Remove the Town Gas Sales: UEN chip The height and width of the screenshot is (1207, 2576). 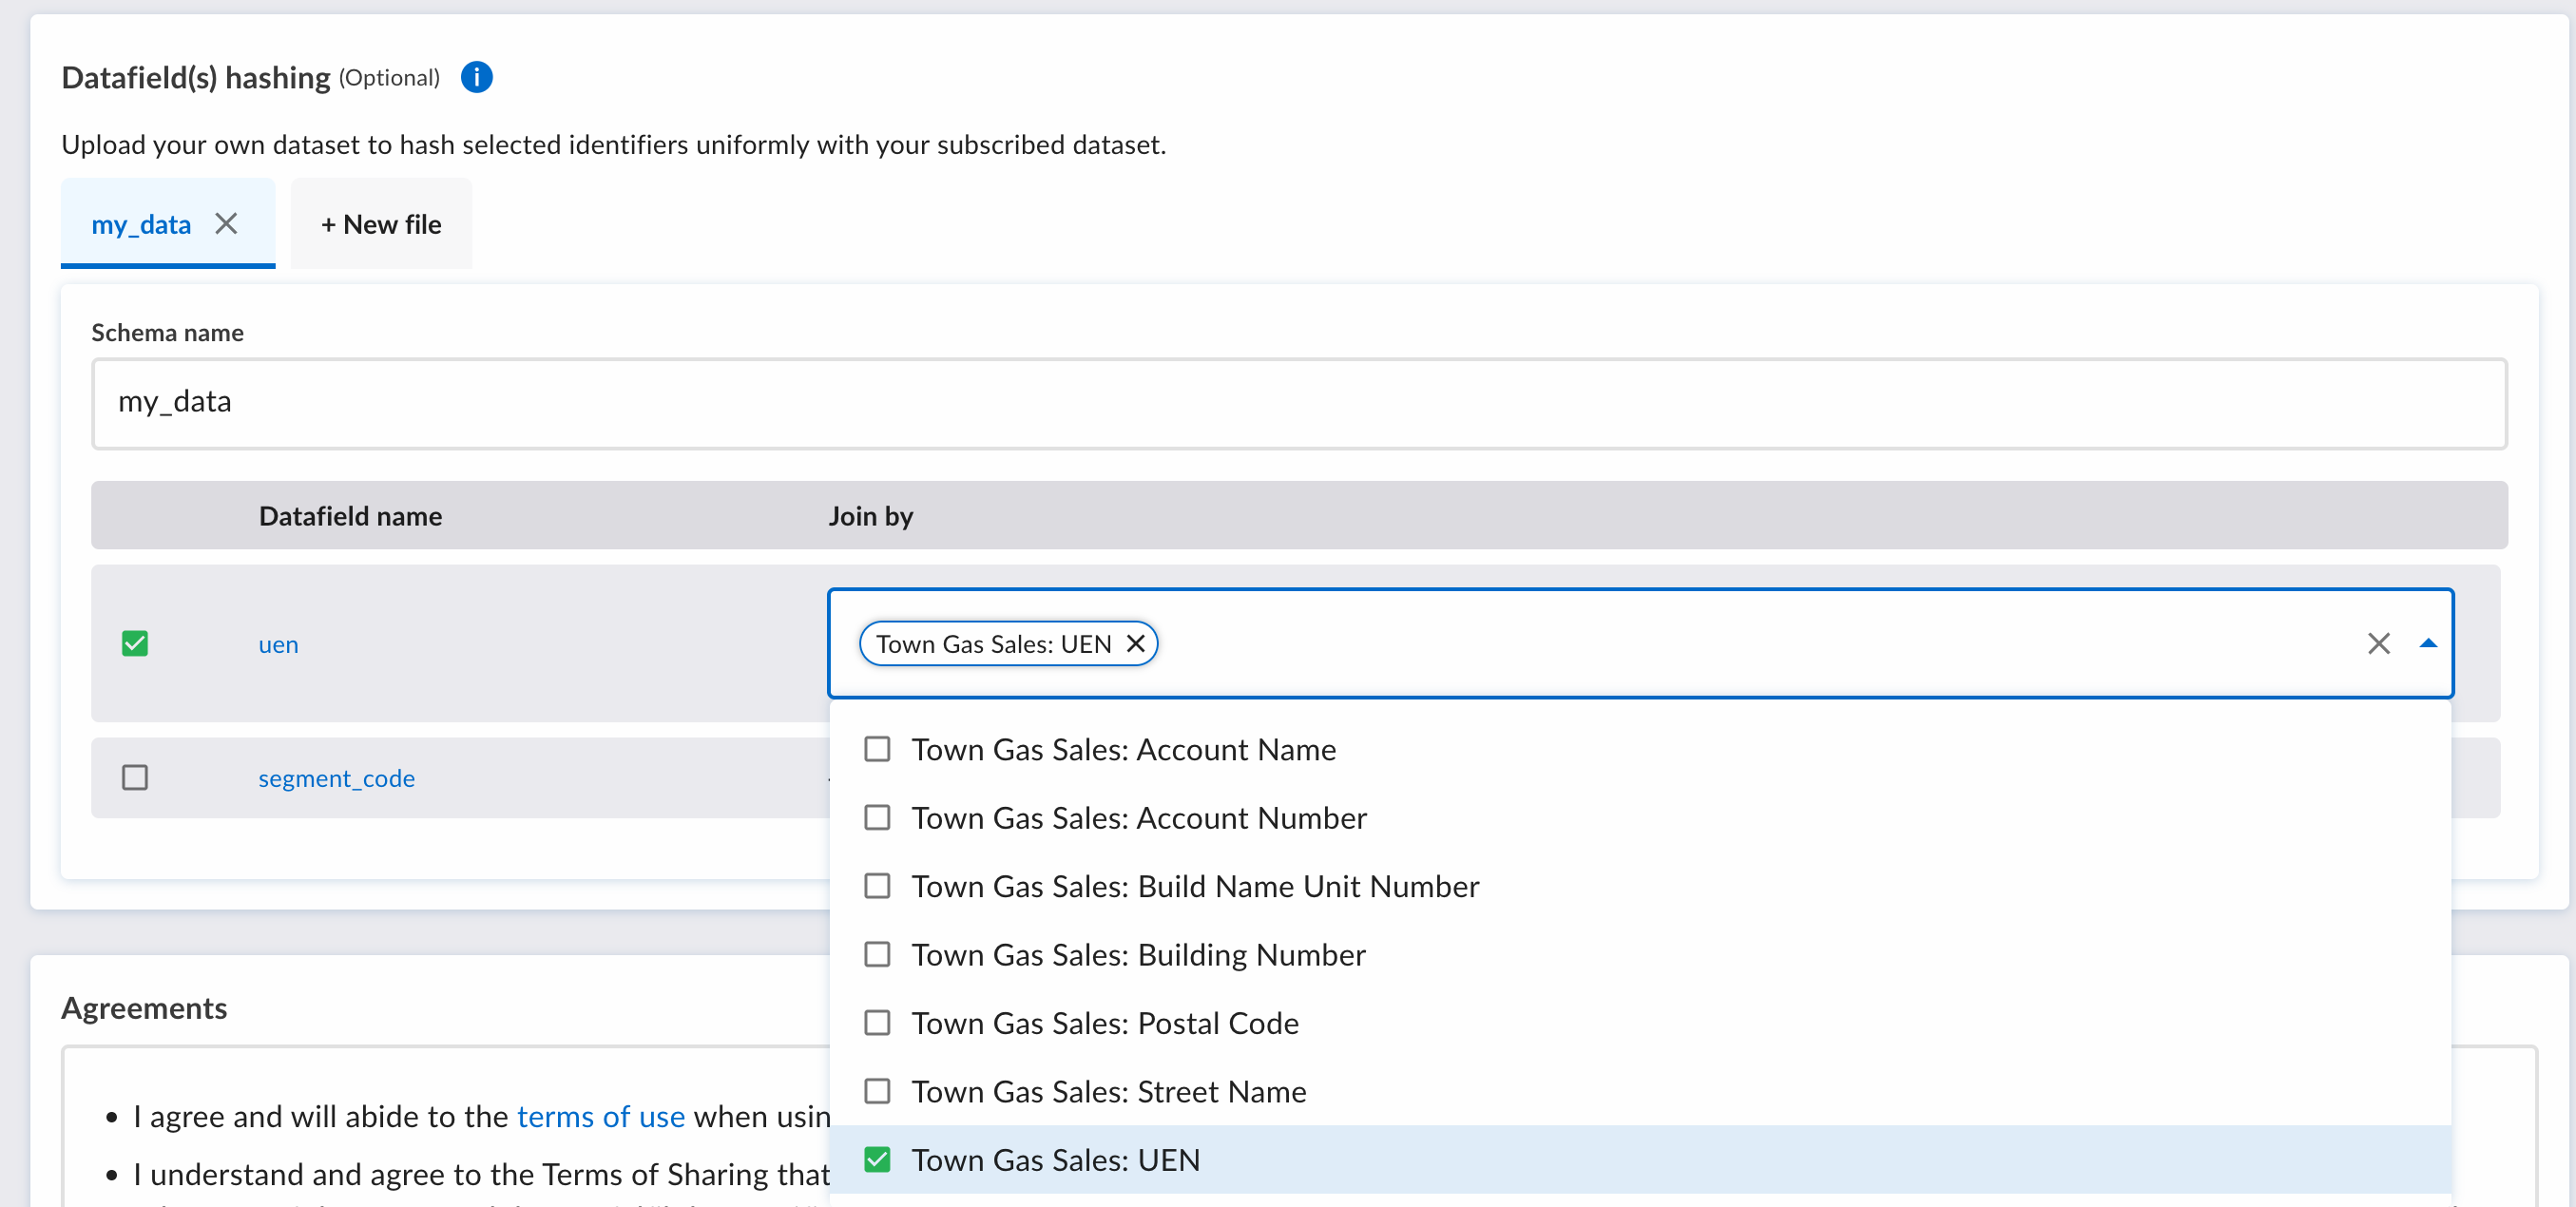tap(1136, 643)
